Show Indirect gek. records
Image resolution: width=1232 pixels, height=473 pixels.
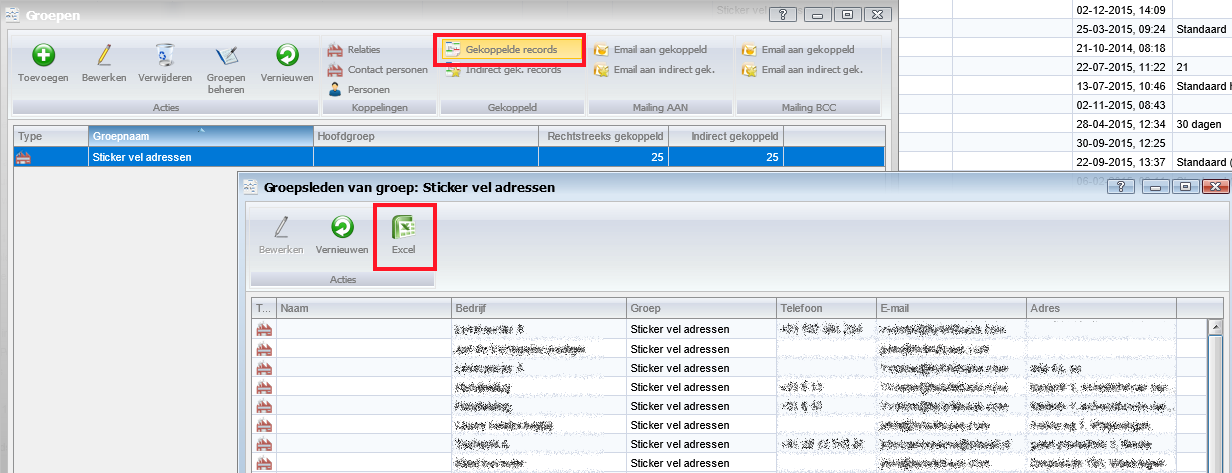512,70
